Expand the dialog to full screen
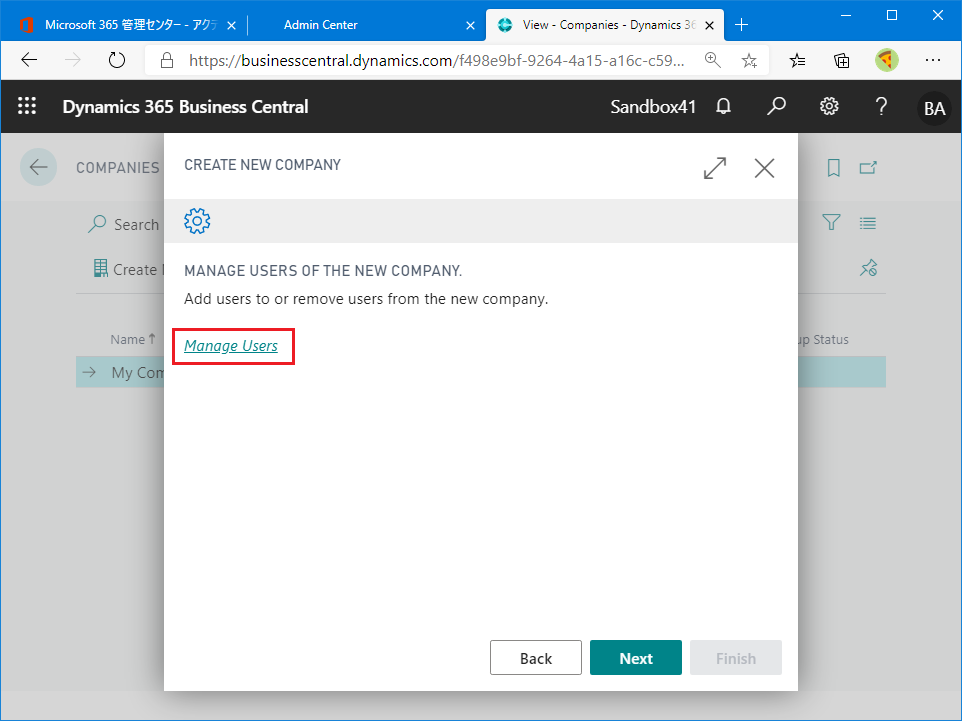Screen dimensions: 962x721 715,168
